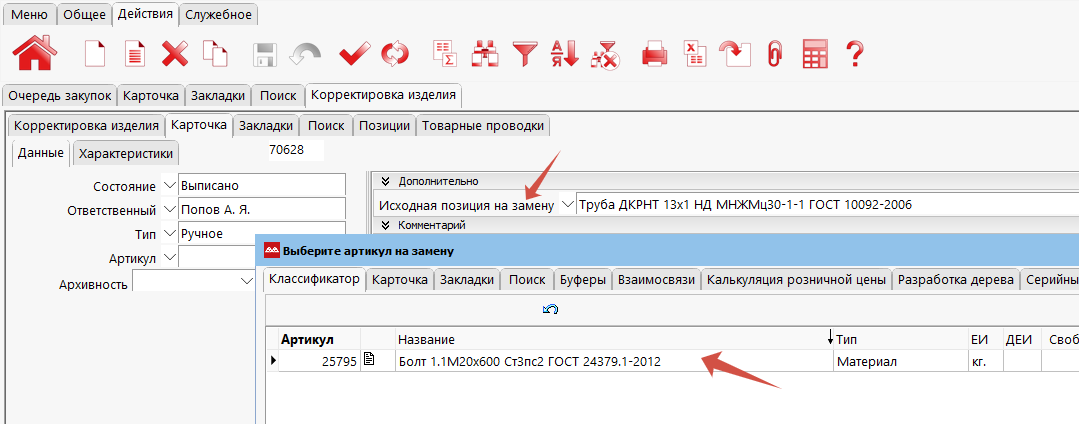Open Закладки tab next to Очередь закупок
This screenshot has width=1079, height=424.
click(217, 96)
